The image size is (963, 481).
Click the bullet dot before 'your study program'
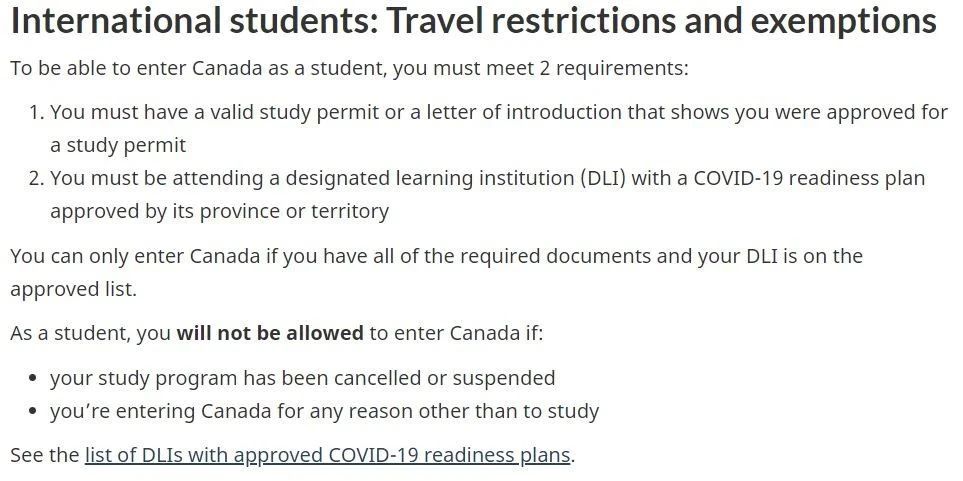click(x=33, y=378)
